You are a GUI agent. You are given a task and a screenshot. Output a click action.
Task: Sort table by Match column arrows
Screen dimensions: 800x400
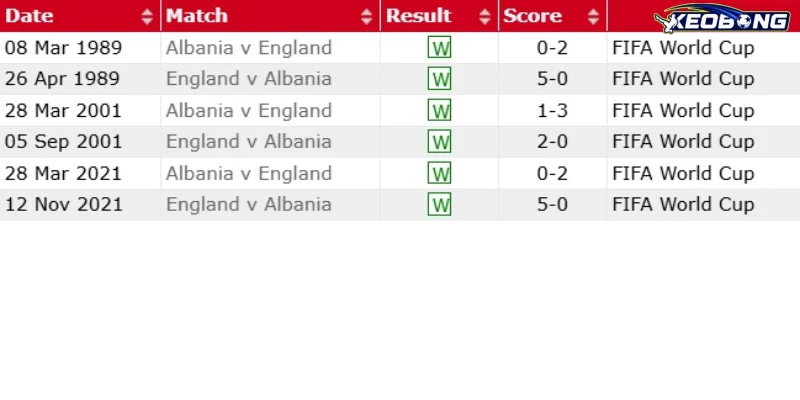(x=366, y=16)
